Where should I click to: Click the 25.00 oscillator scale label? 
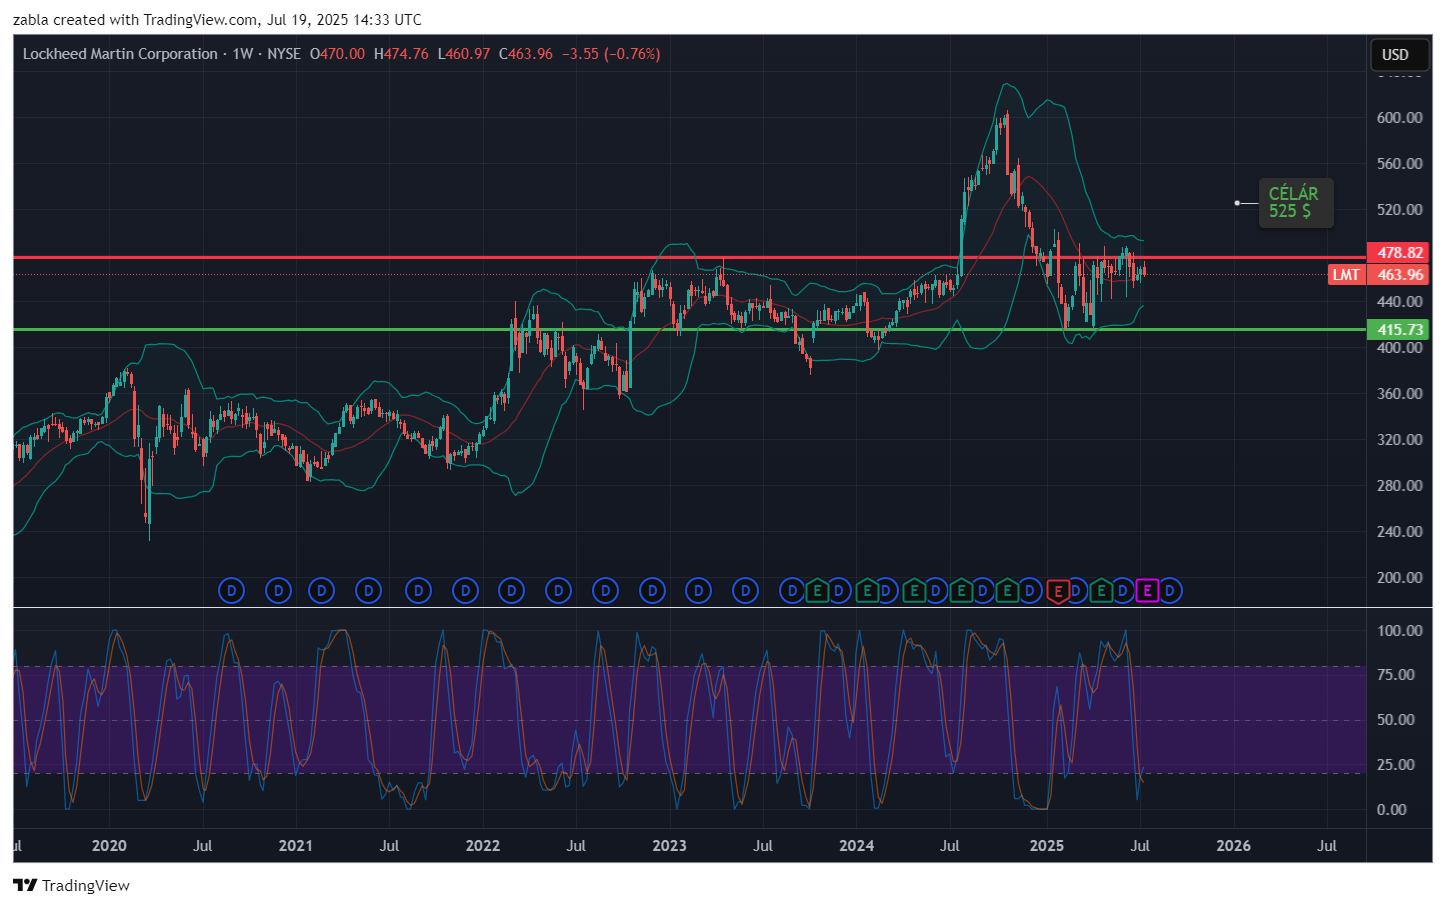pyautogui.click(x=1396, y=764)
